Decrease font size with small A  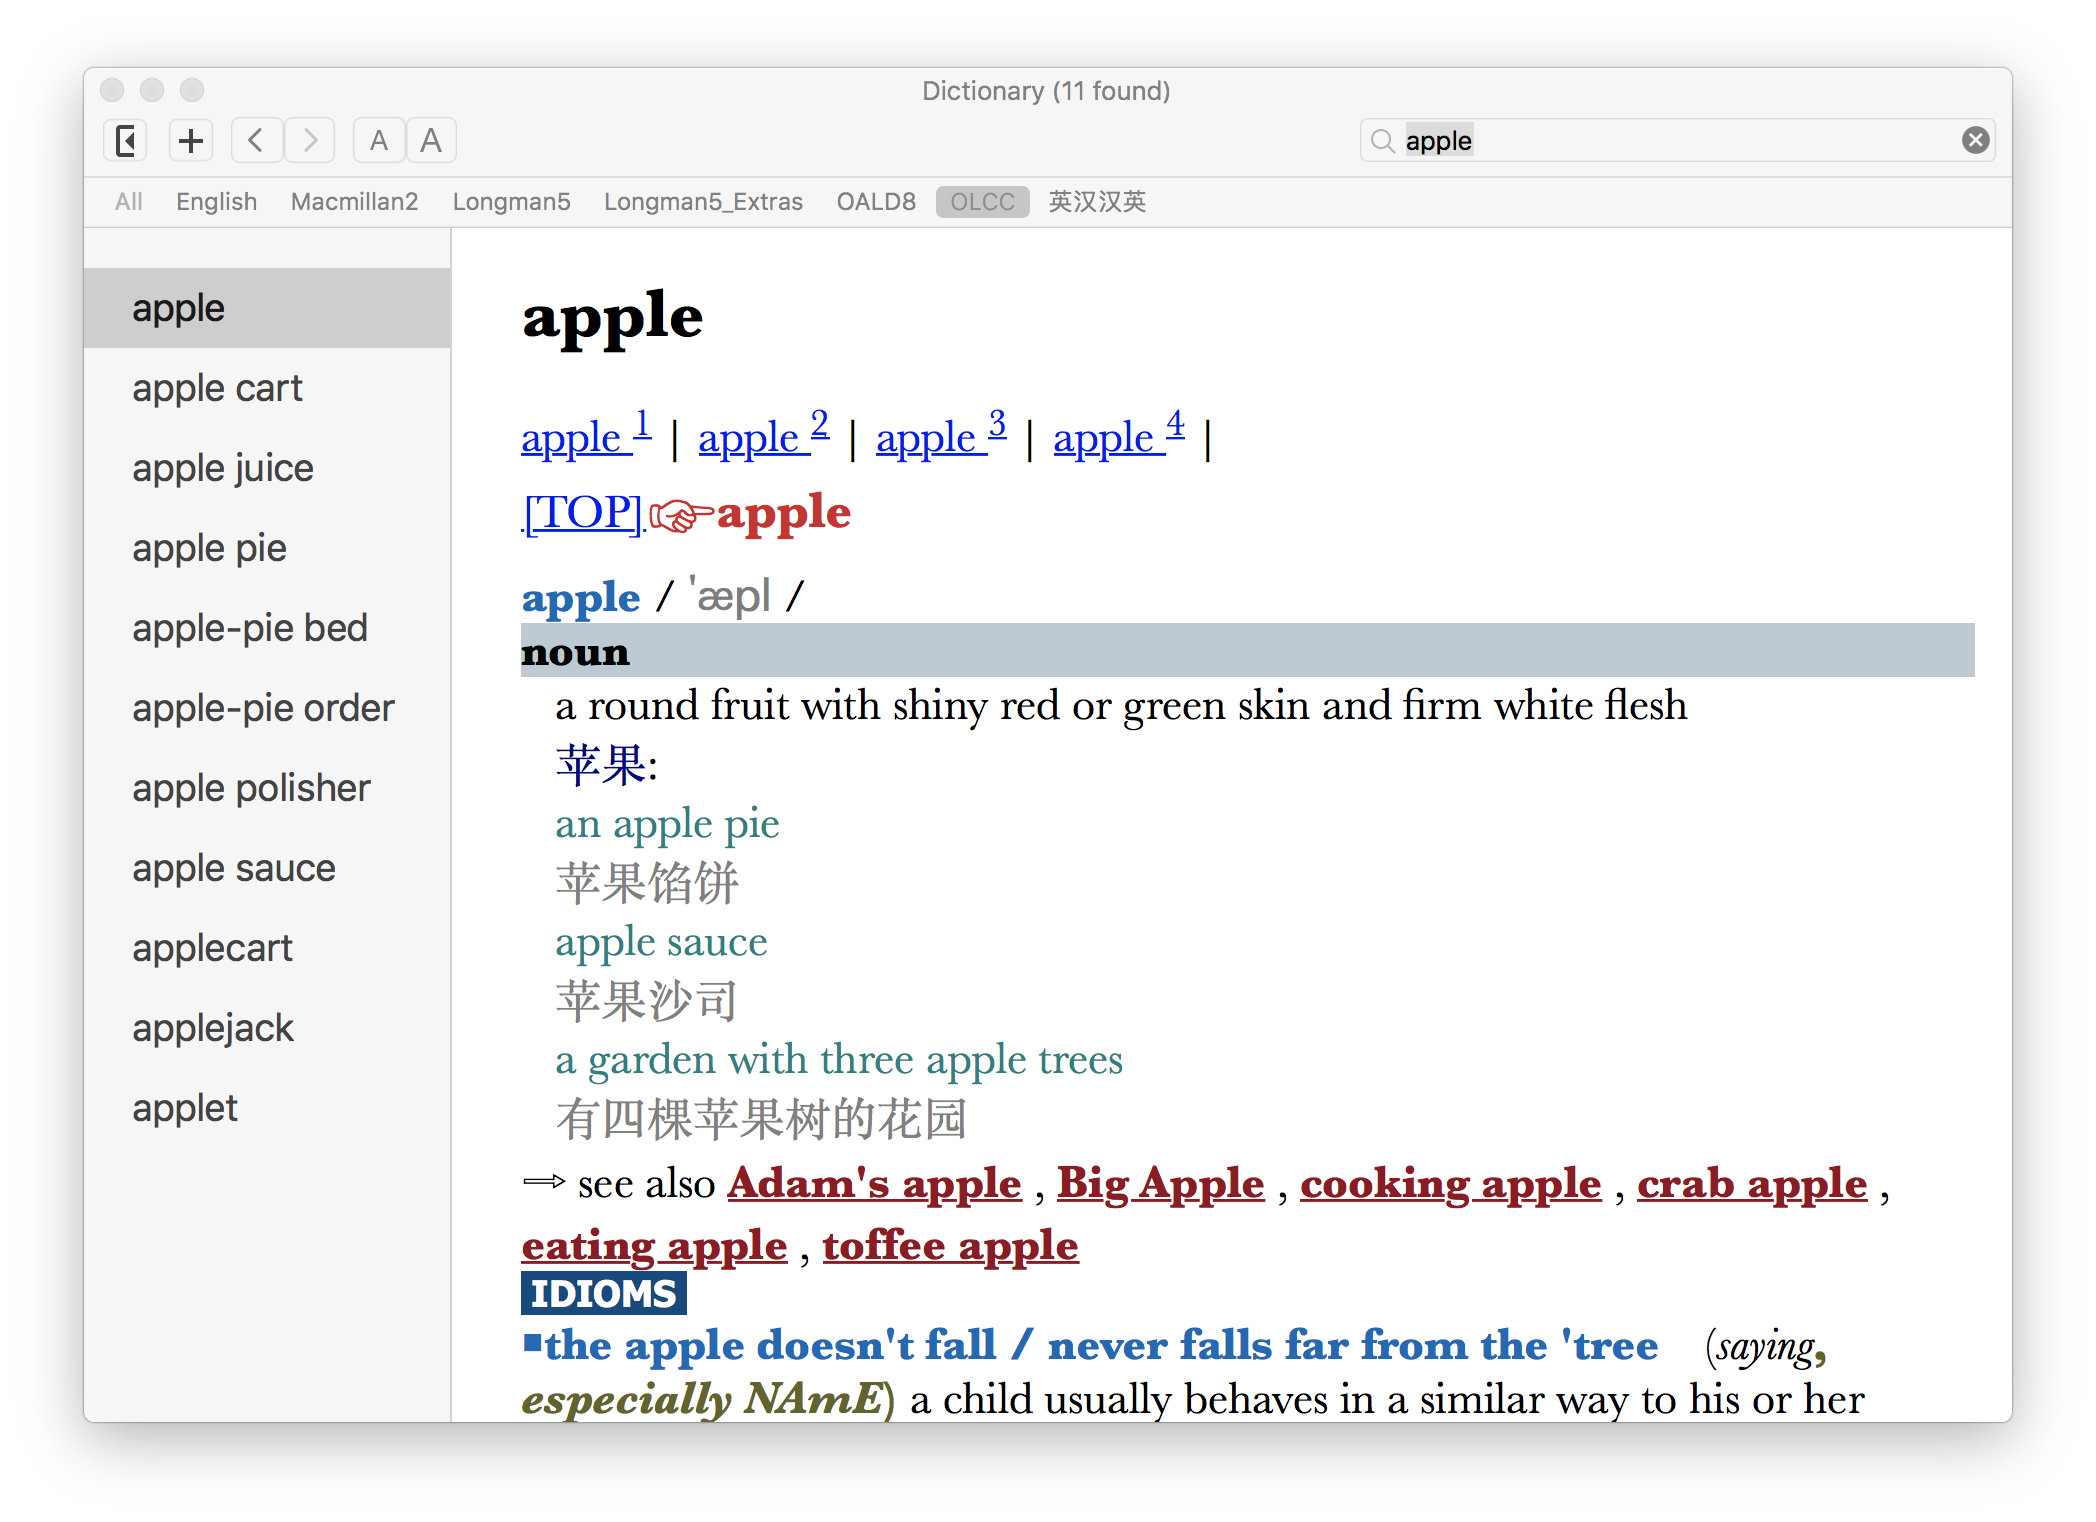tap(379, 141)
